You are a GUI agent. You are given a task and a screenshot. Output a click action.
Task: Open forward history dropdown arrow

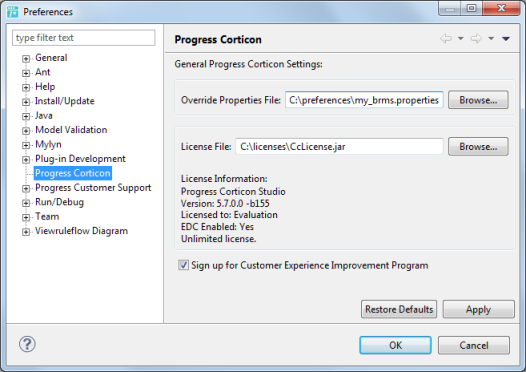pyautogui.click(x=491, y=39)
